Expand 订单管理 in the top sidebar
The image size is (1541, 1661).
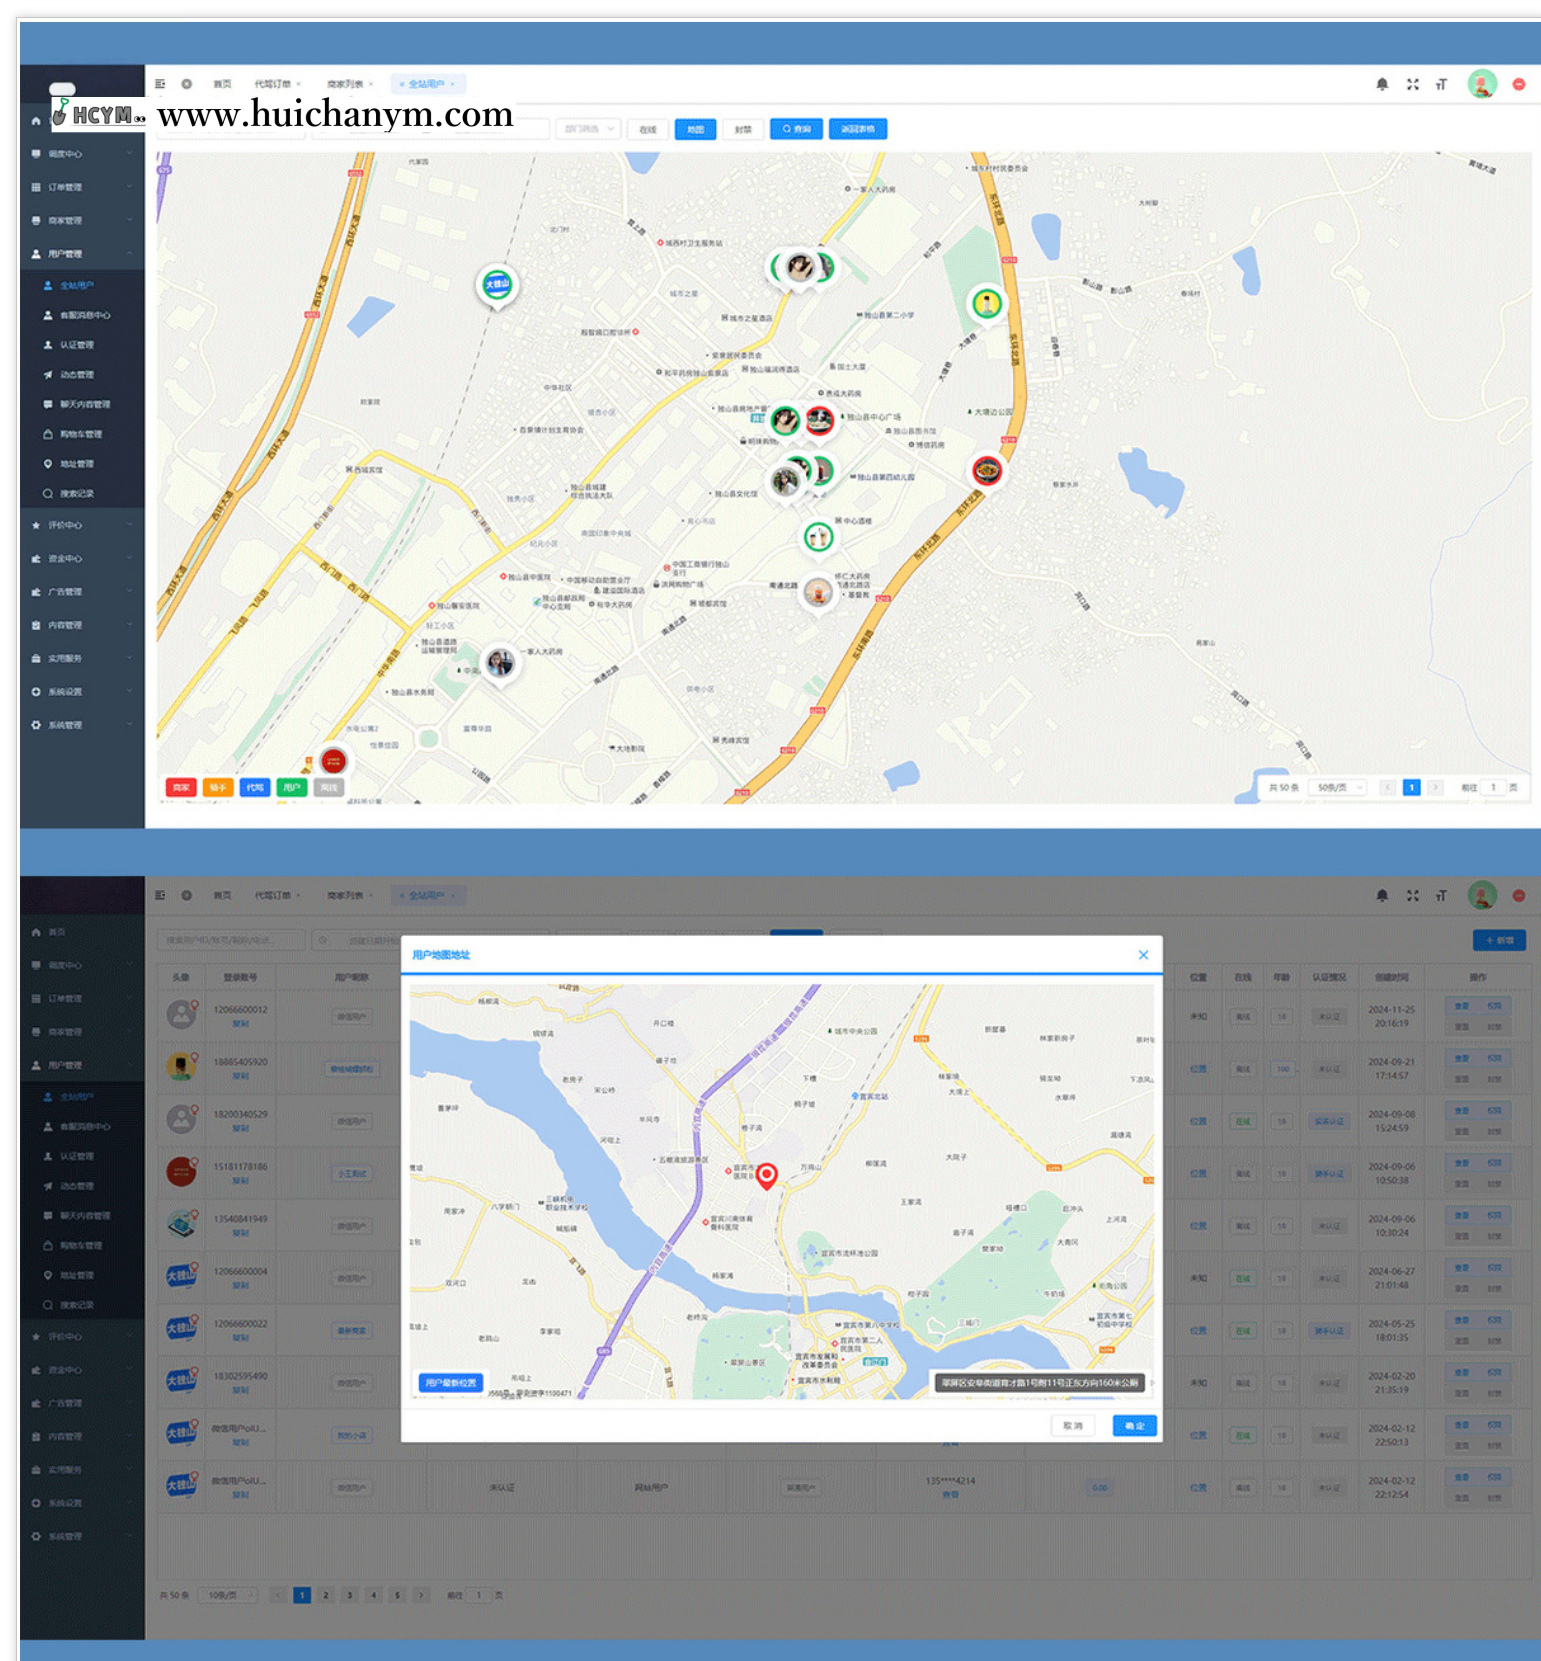pyautogui.click(x=83, y=187)
